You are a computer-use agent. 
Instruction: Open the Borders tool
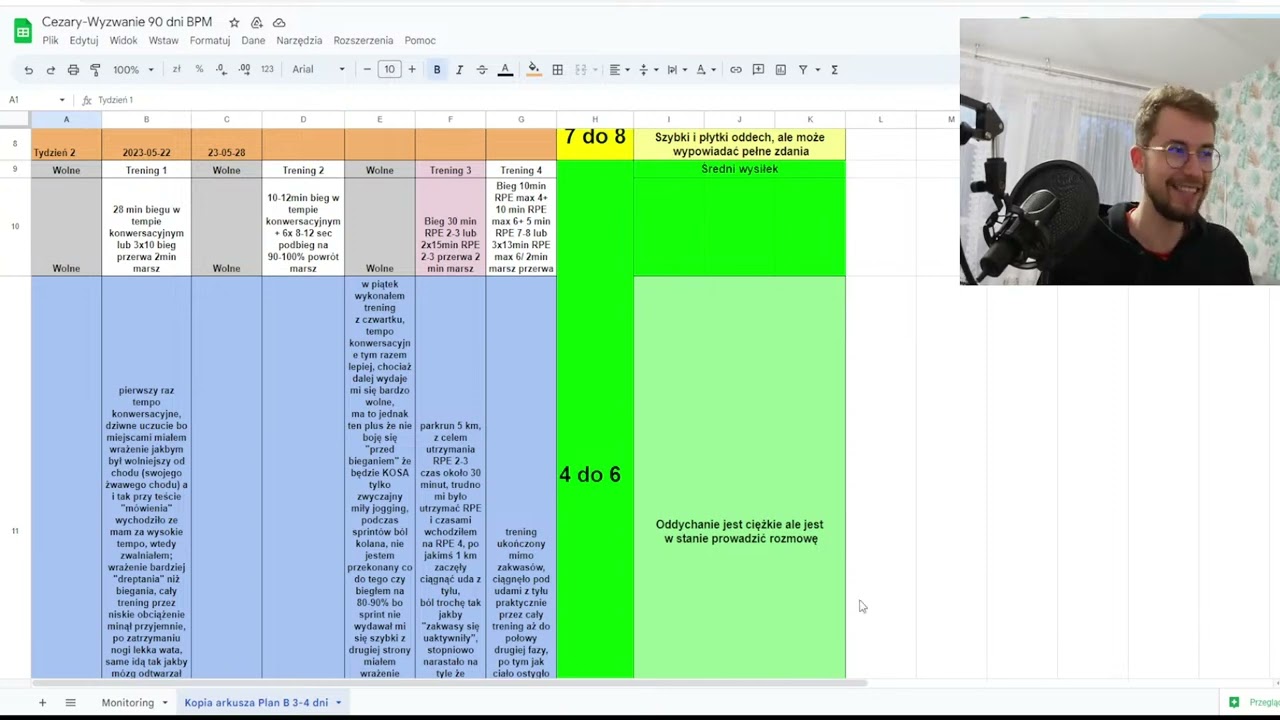557,70
